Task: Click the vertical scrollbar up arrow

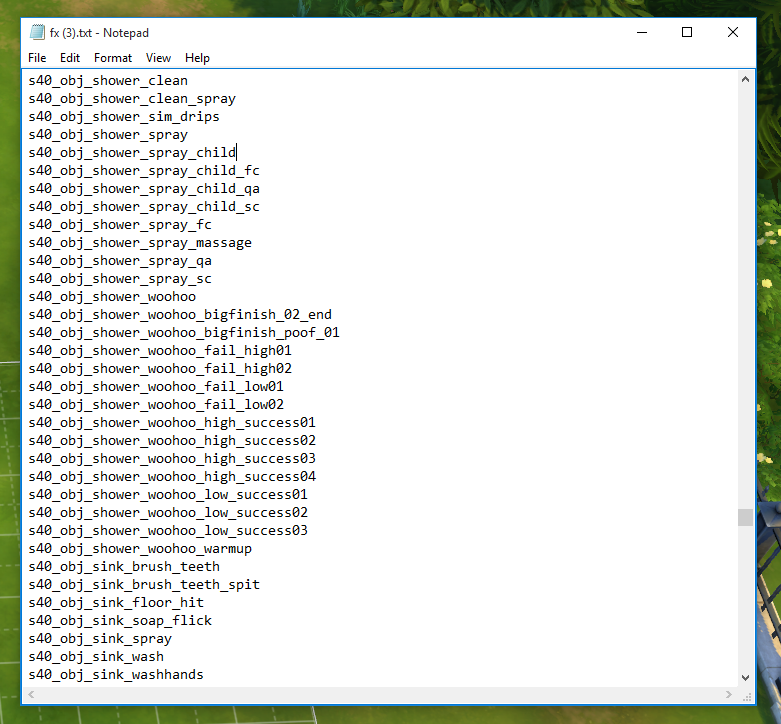Action: pyautogui.click(x=745, y=79)
